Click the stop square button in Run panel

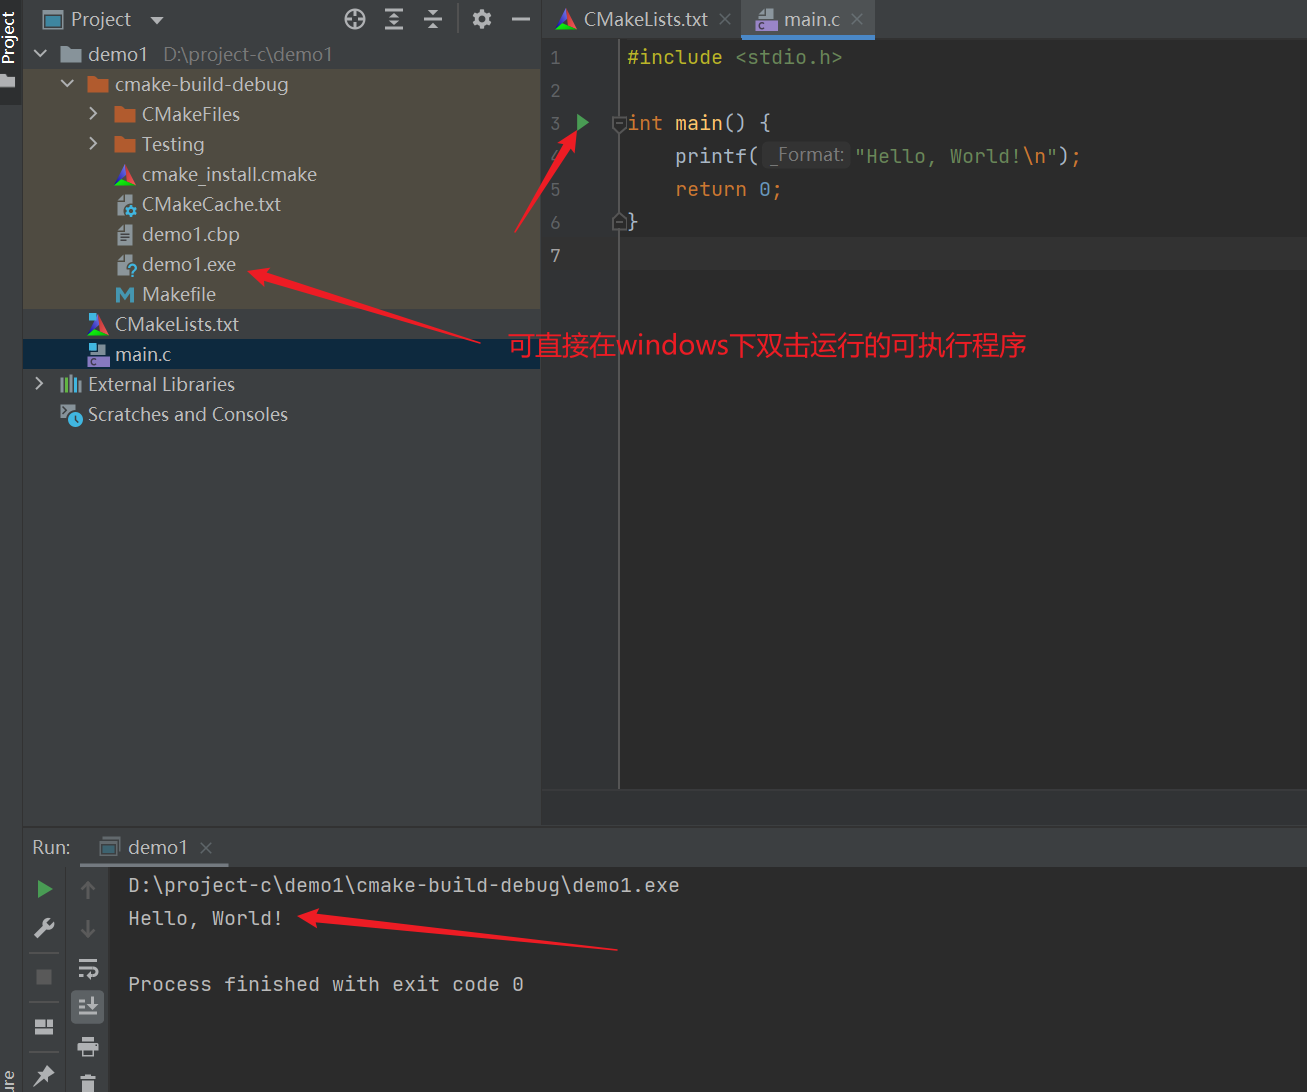coord(44,976)
